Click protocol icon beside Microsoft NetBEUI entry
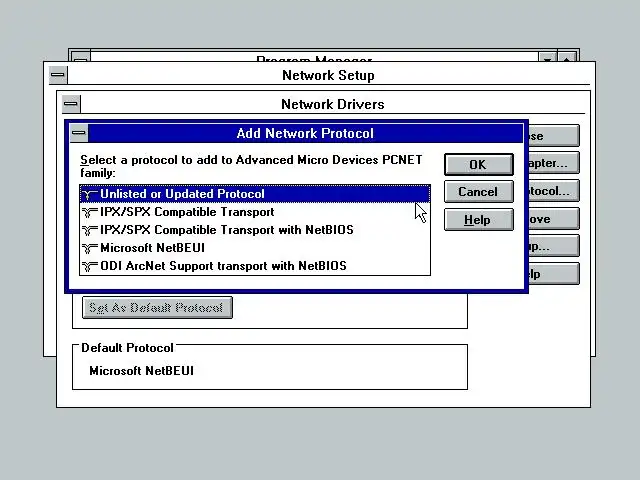 click(89, 248)
